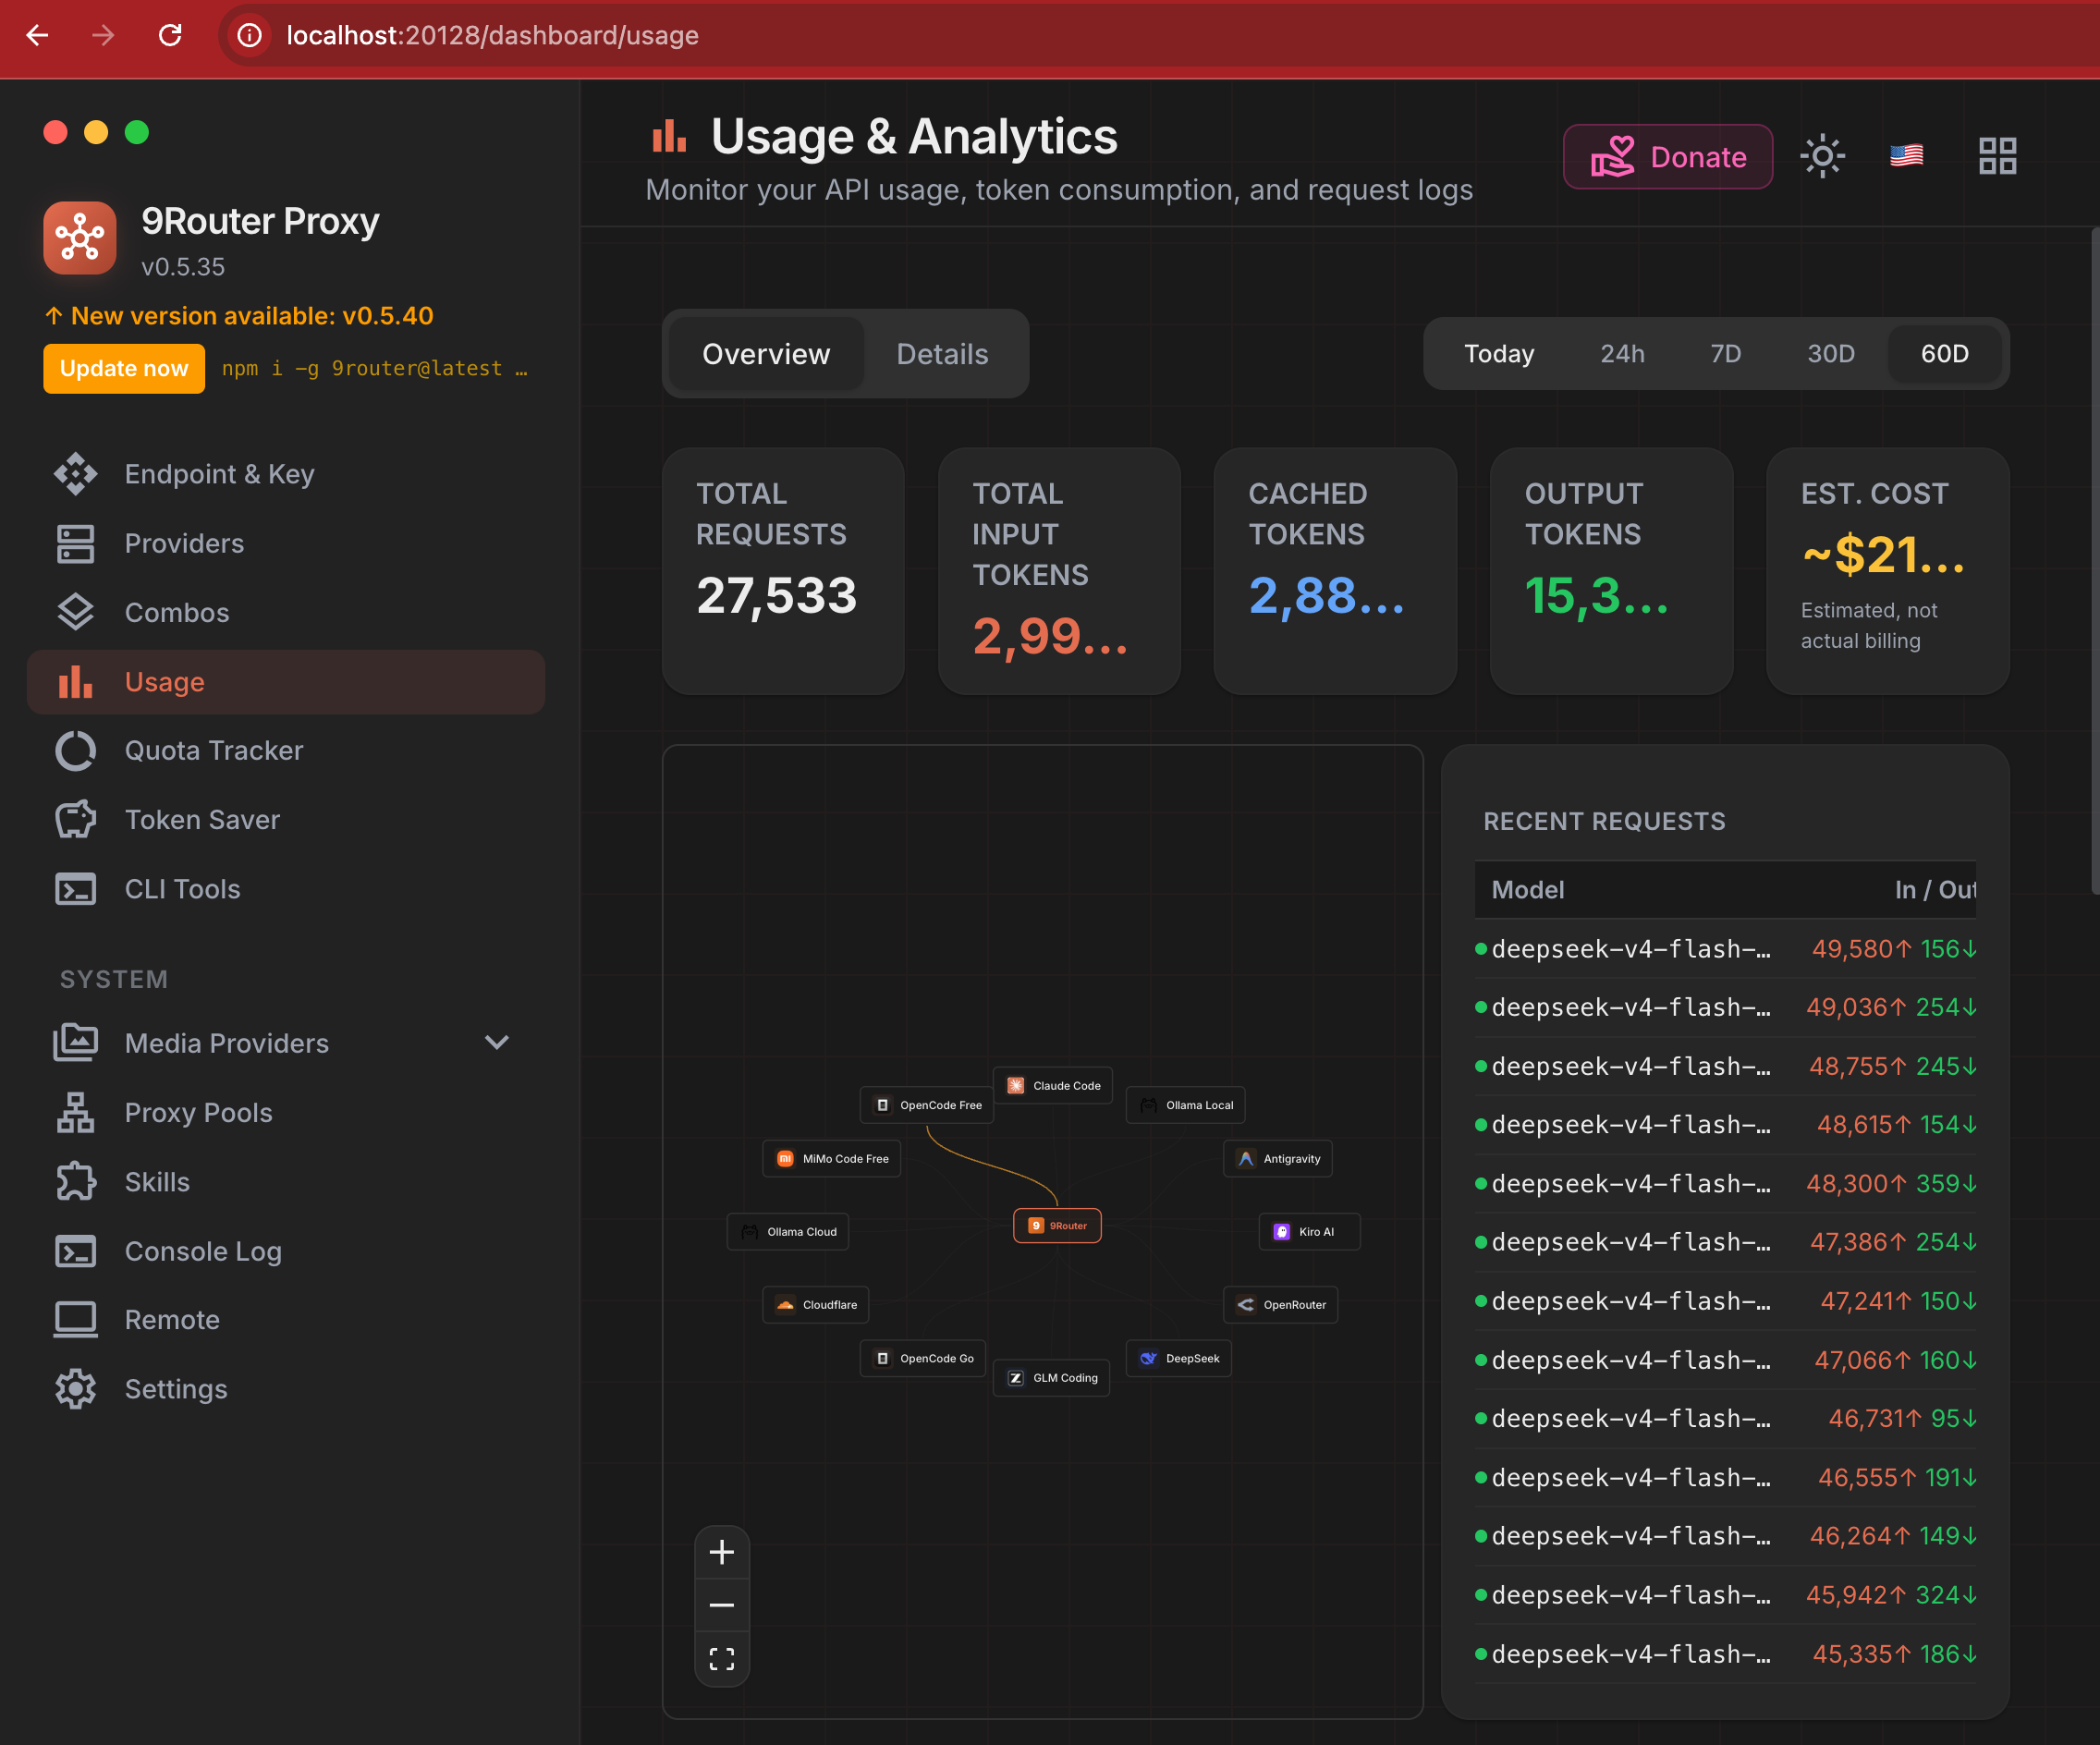
Task: Select the DeepSeek node
Action: (1179, 1358)
